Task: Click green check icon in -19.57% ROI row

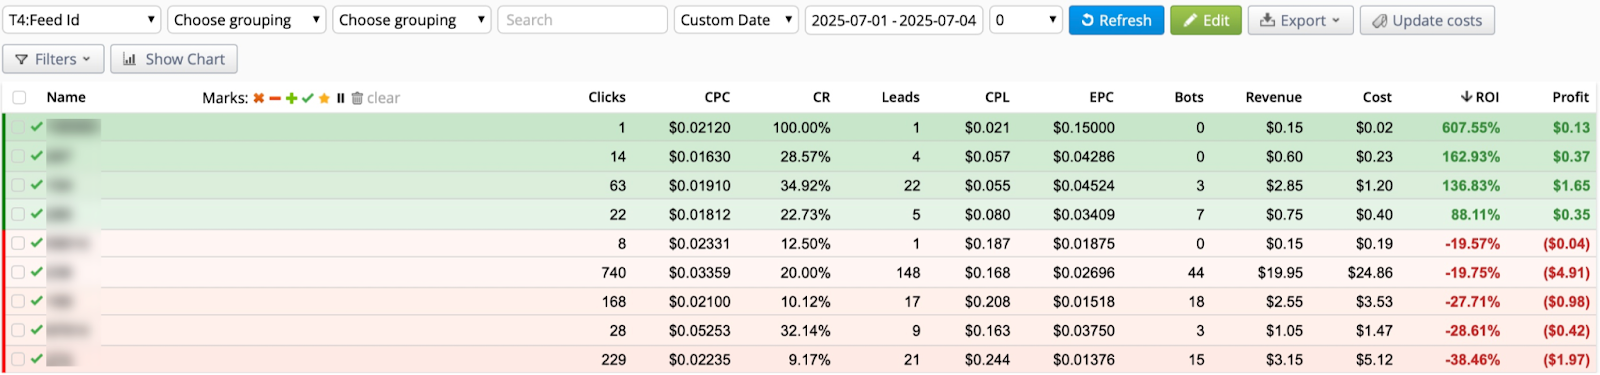Action: point(37,243)
